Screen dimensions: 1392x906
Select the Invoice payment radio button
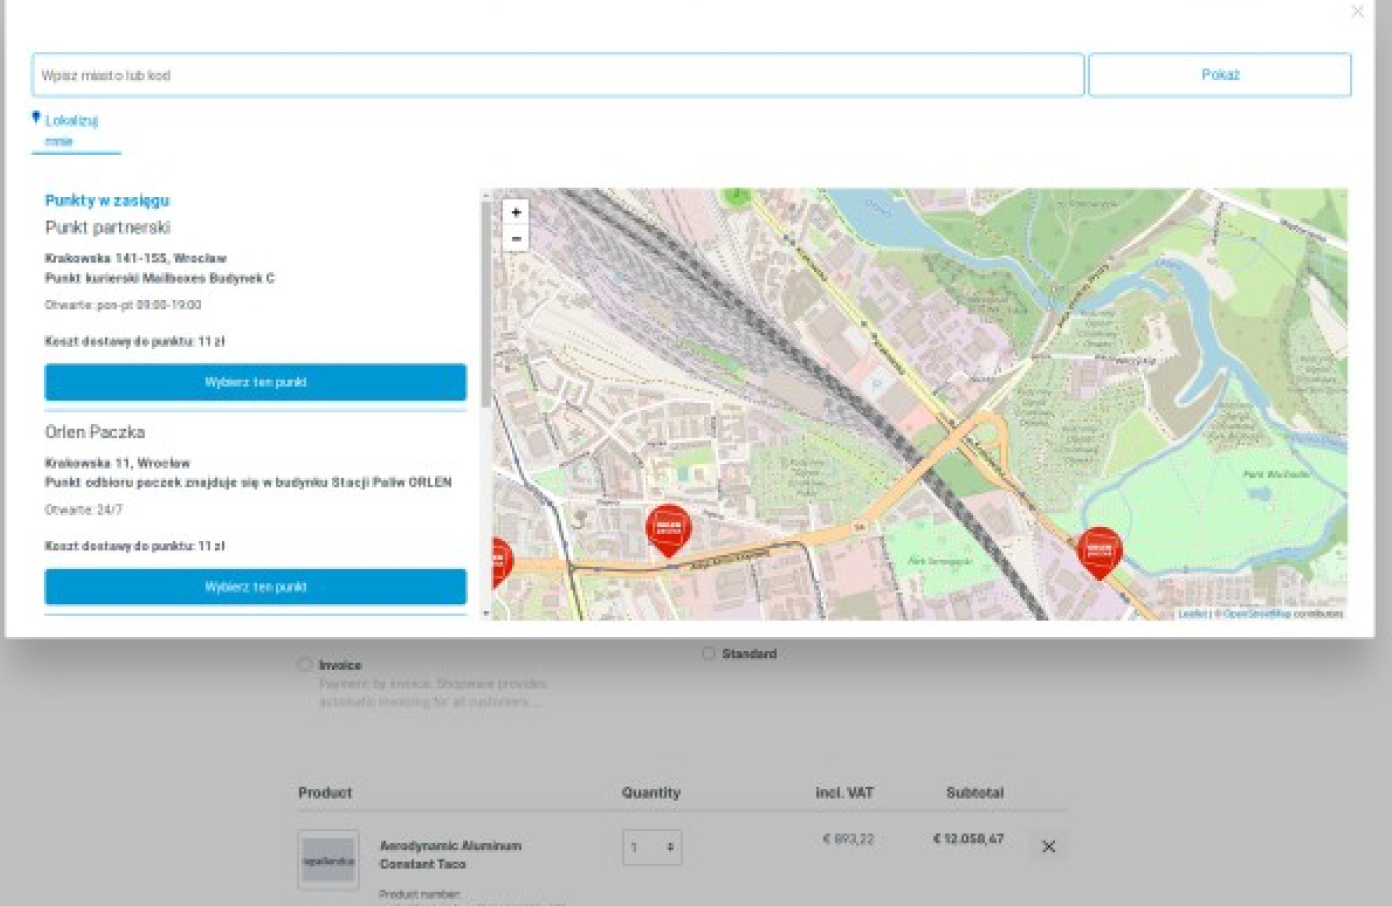point(305,665)
